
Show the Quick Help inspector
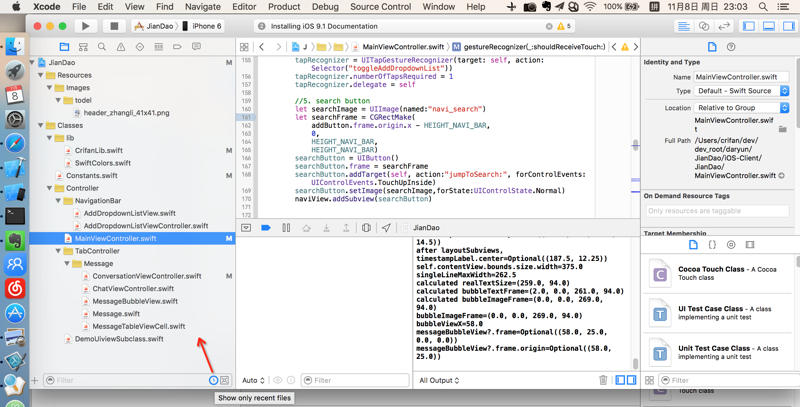tap(731, 47)
